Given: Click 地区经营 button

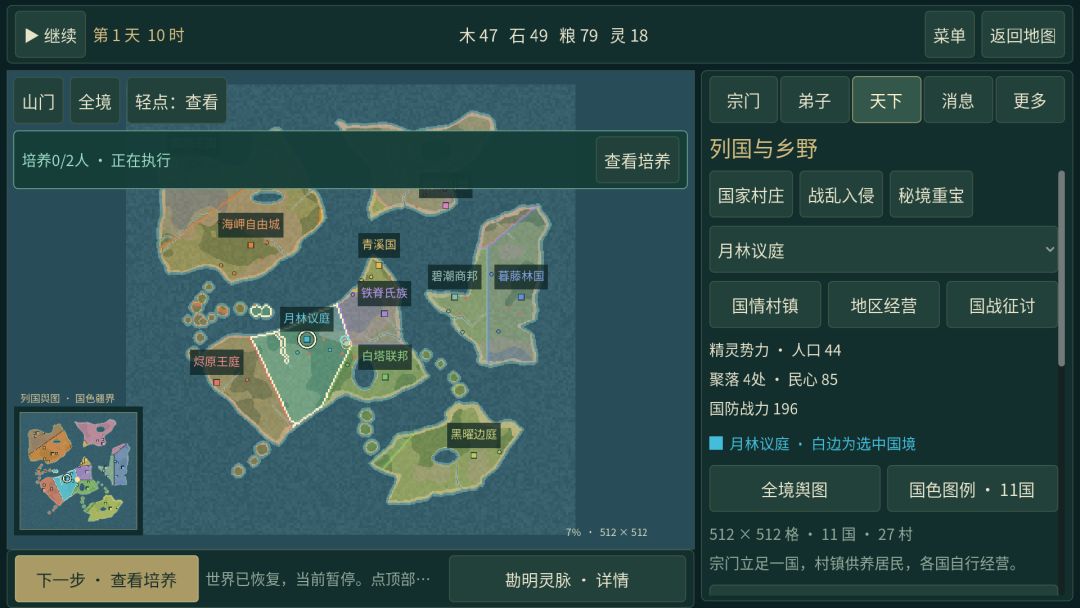Looking at the screenshot, I should [x=884, y=305].
